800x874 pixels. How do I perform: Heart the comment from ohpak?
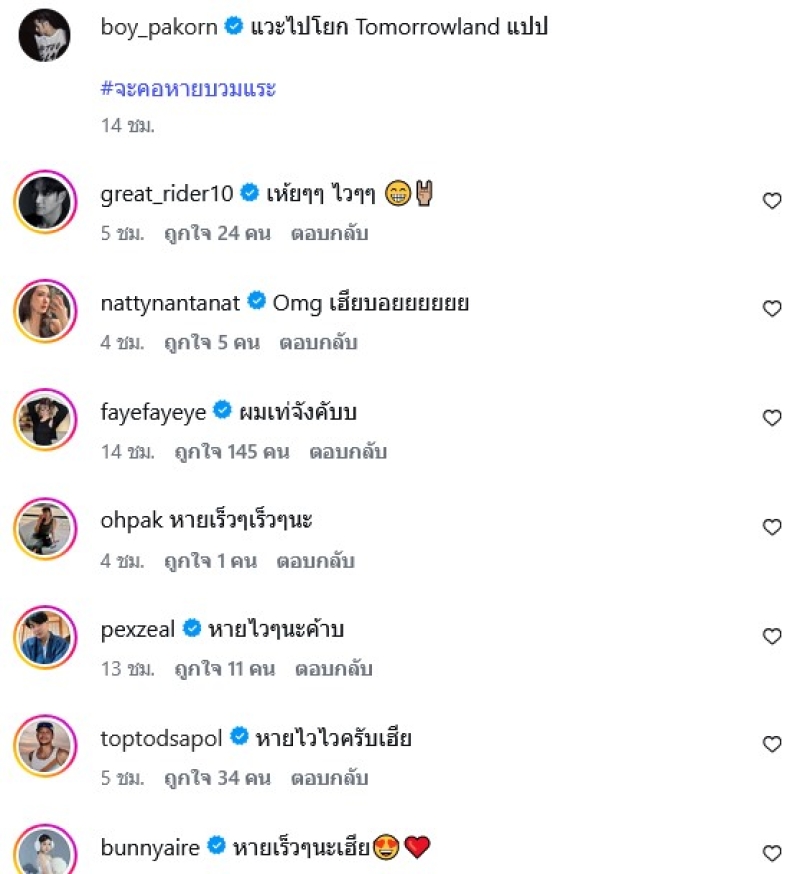pyautogui.click(x=772, y=527)
